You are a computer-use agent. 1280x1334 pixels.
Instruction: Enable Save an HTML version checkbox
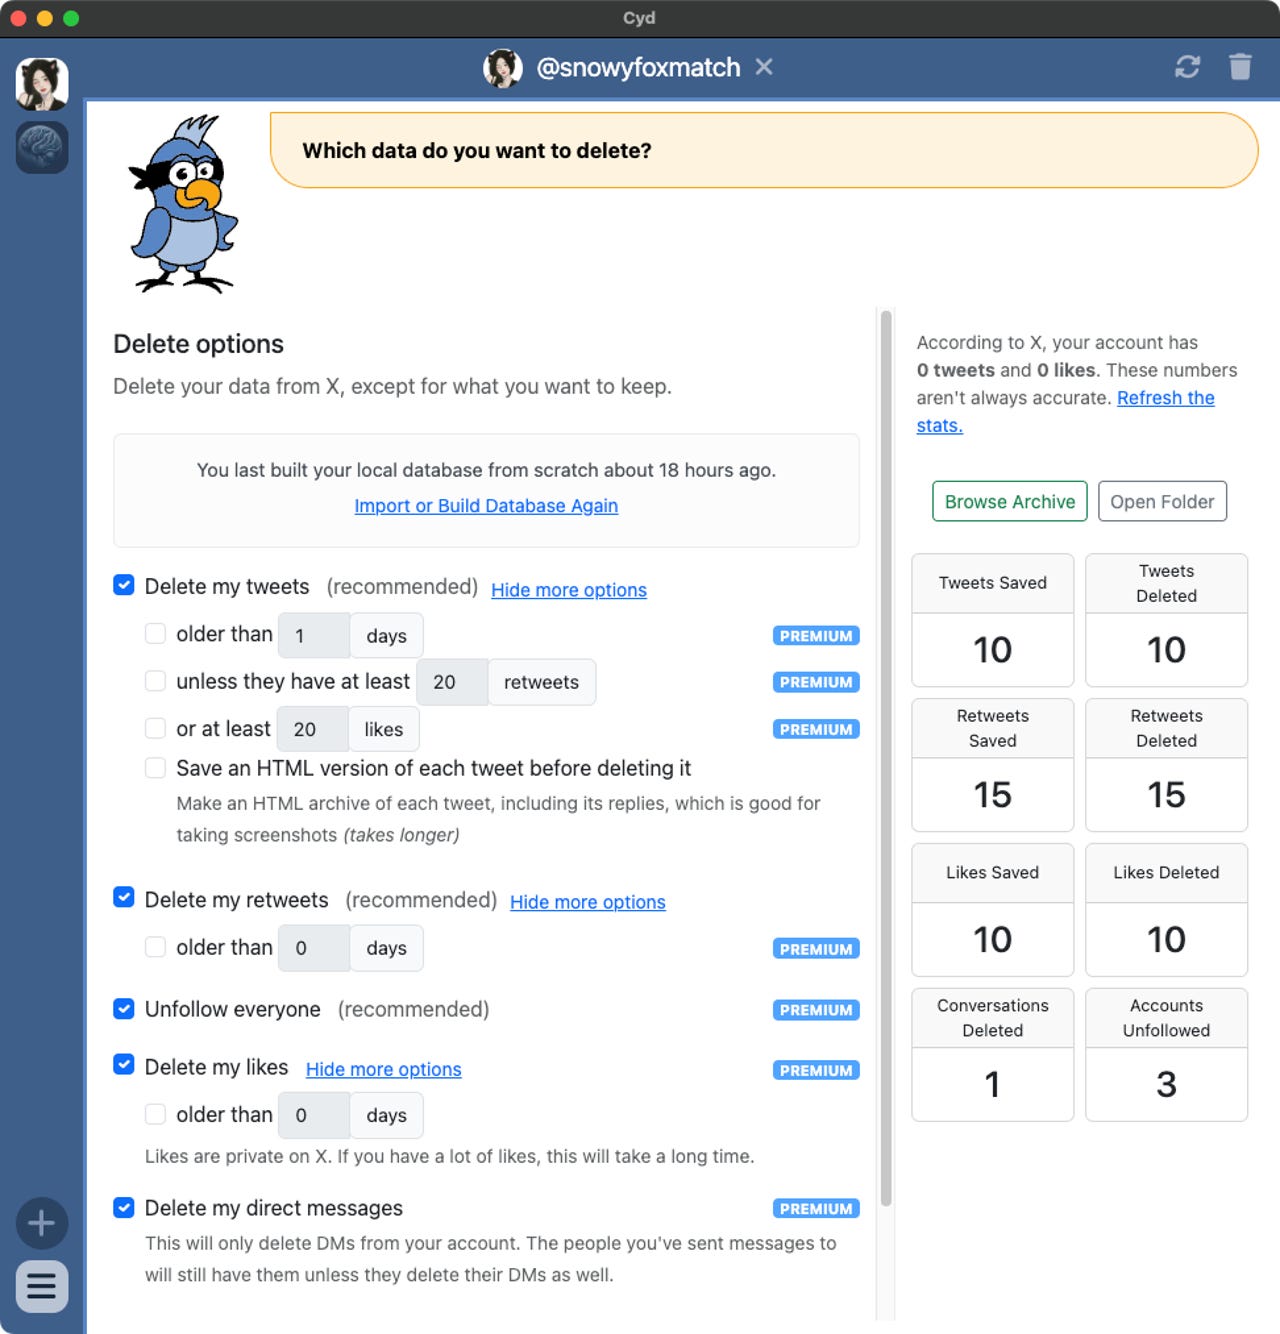155,767
